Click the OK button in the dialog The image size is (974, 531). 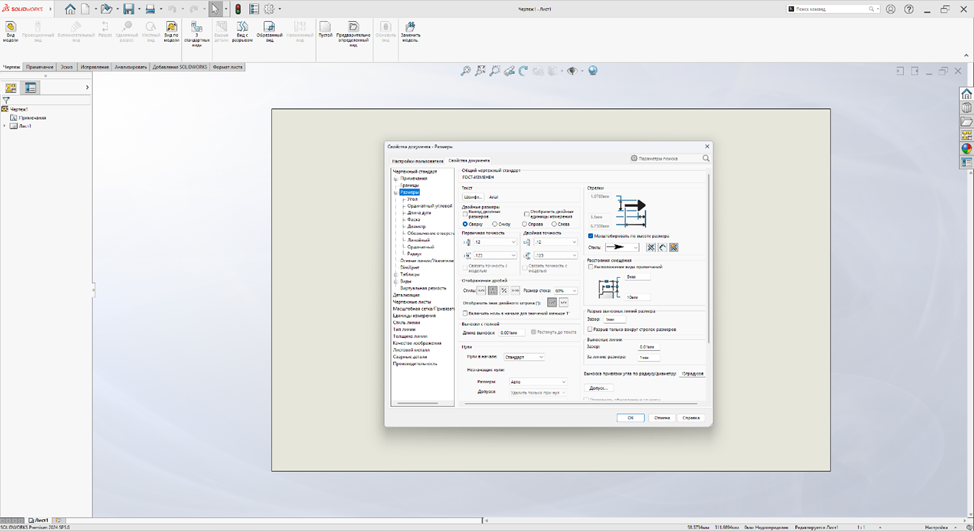[x=630, y=418]
